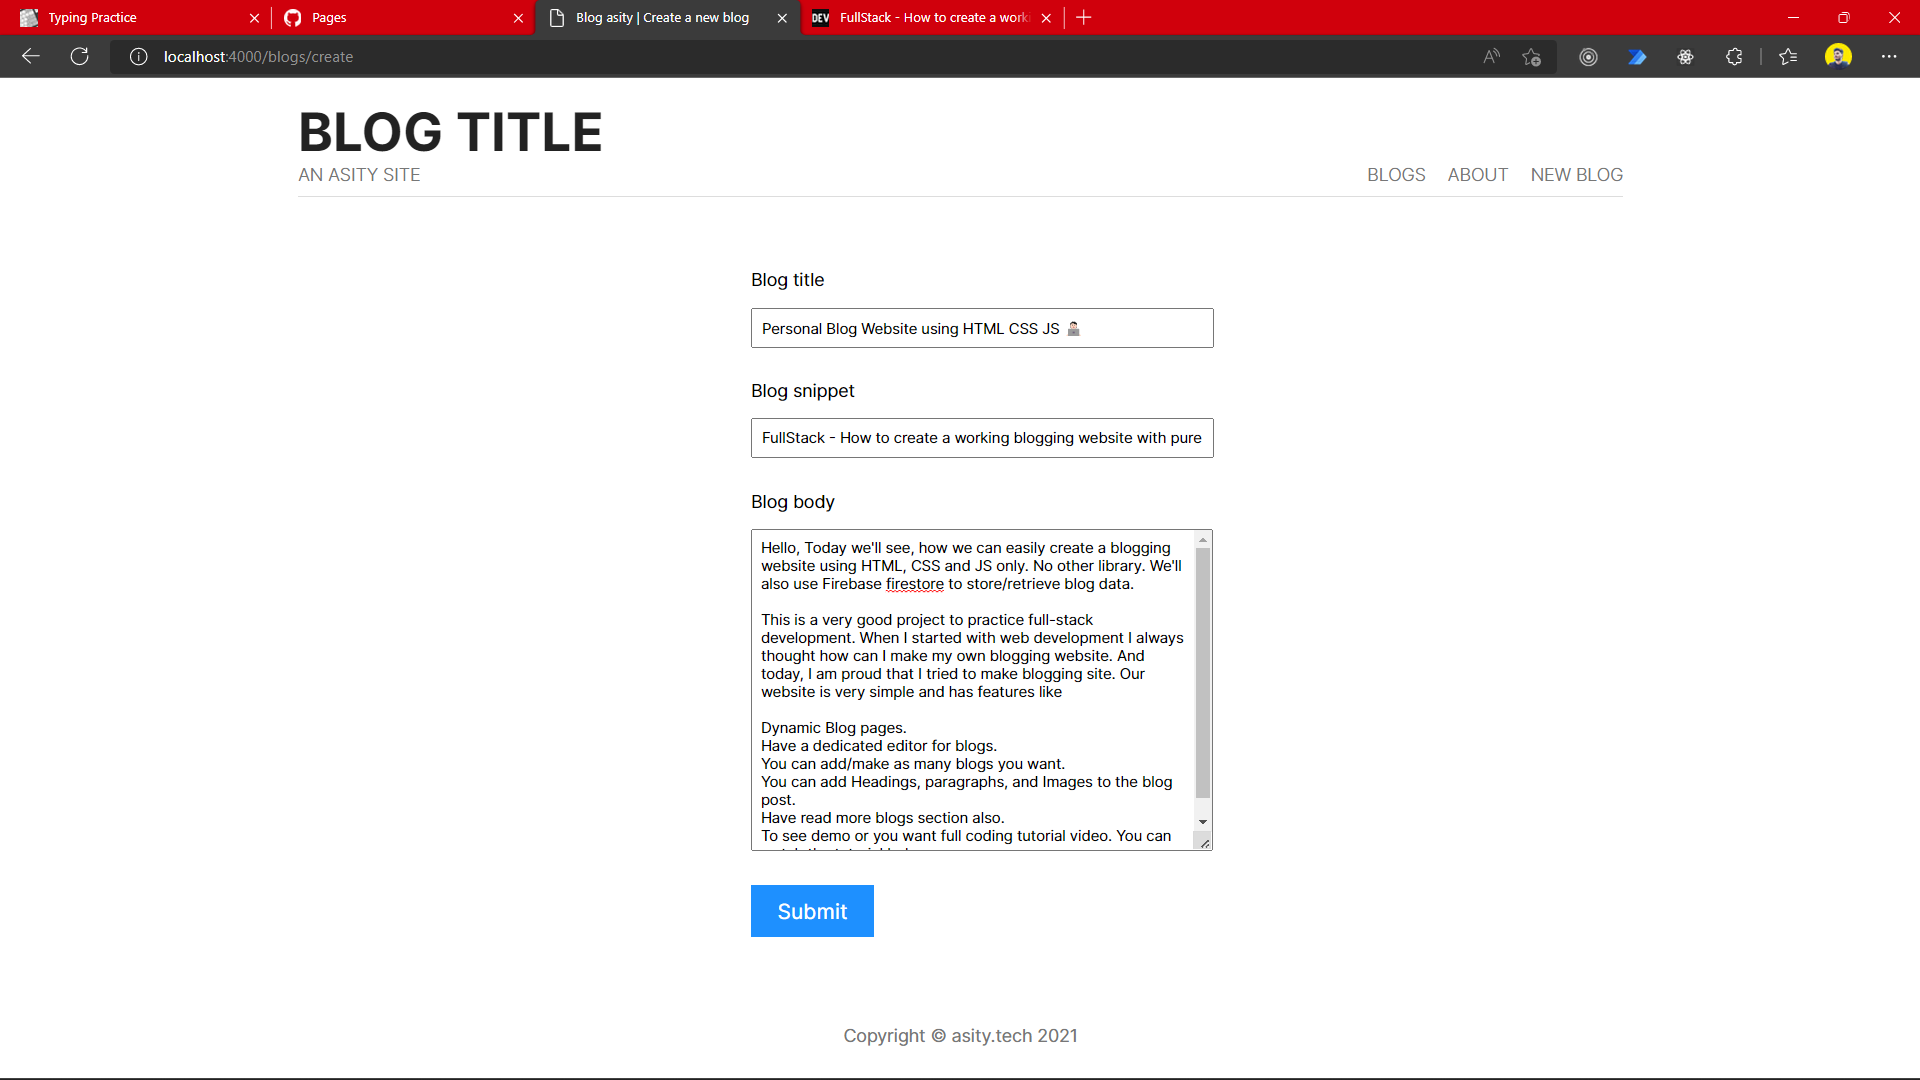1920x1080 pixels.
Task: Click the site information icon in address bar
Action: click(137, 56)
